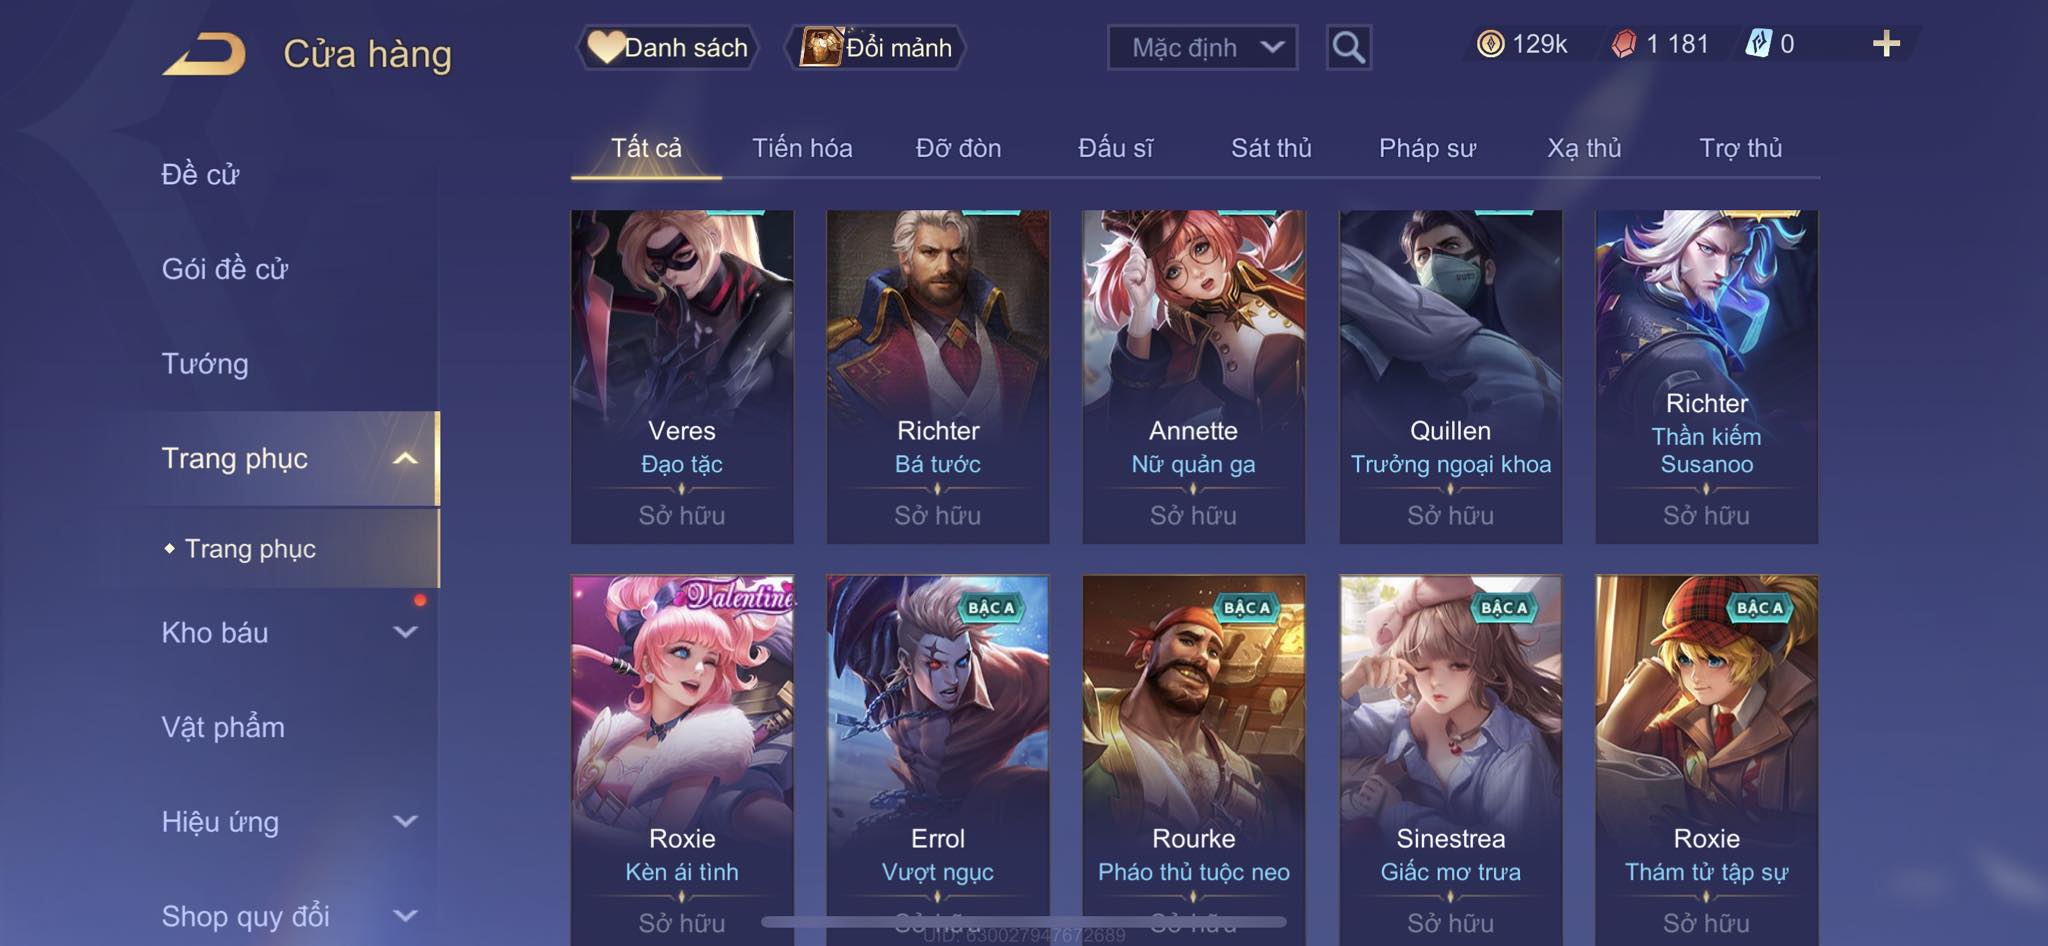Click the golden back arrow icon

click(205, 54)
